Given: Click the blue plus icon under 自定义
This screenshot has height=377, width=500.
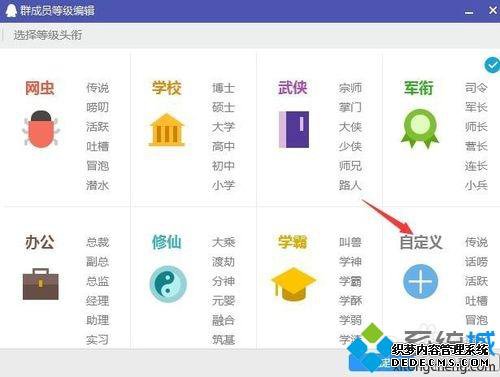Looking at the screenshot, I should pyautogui.click(x=420, y=281).
